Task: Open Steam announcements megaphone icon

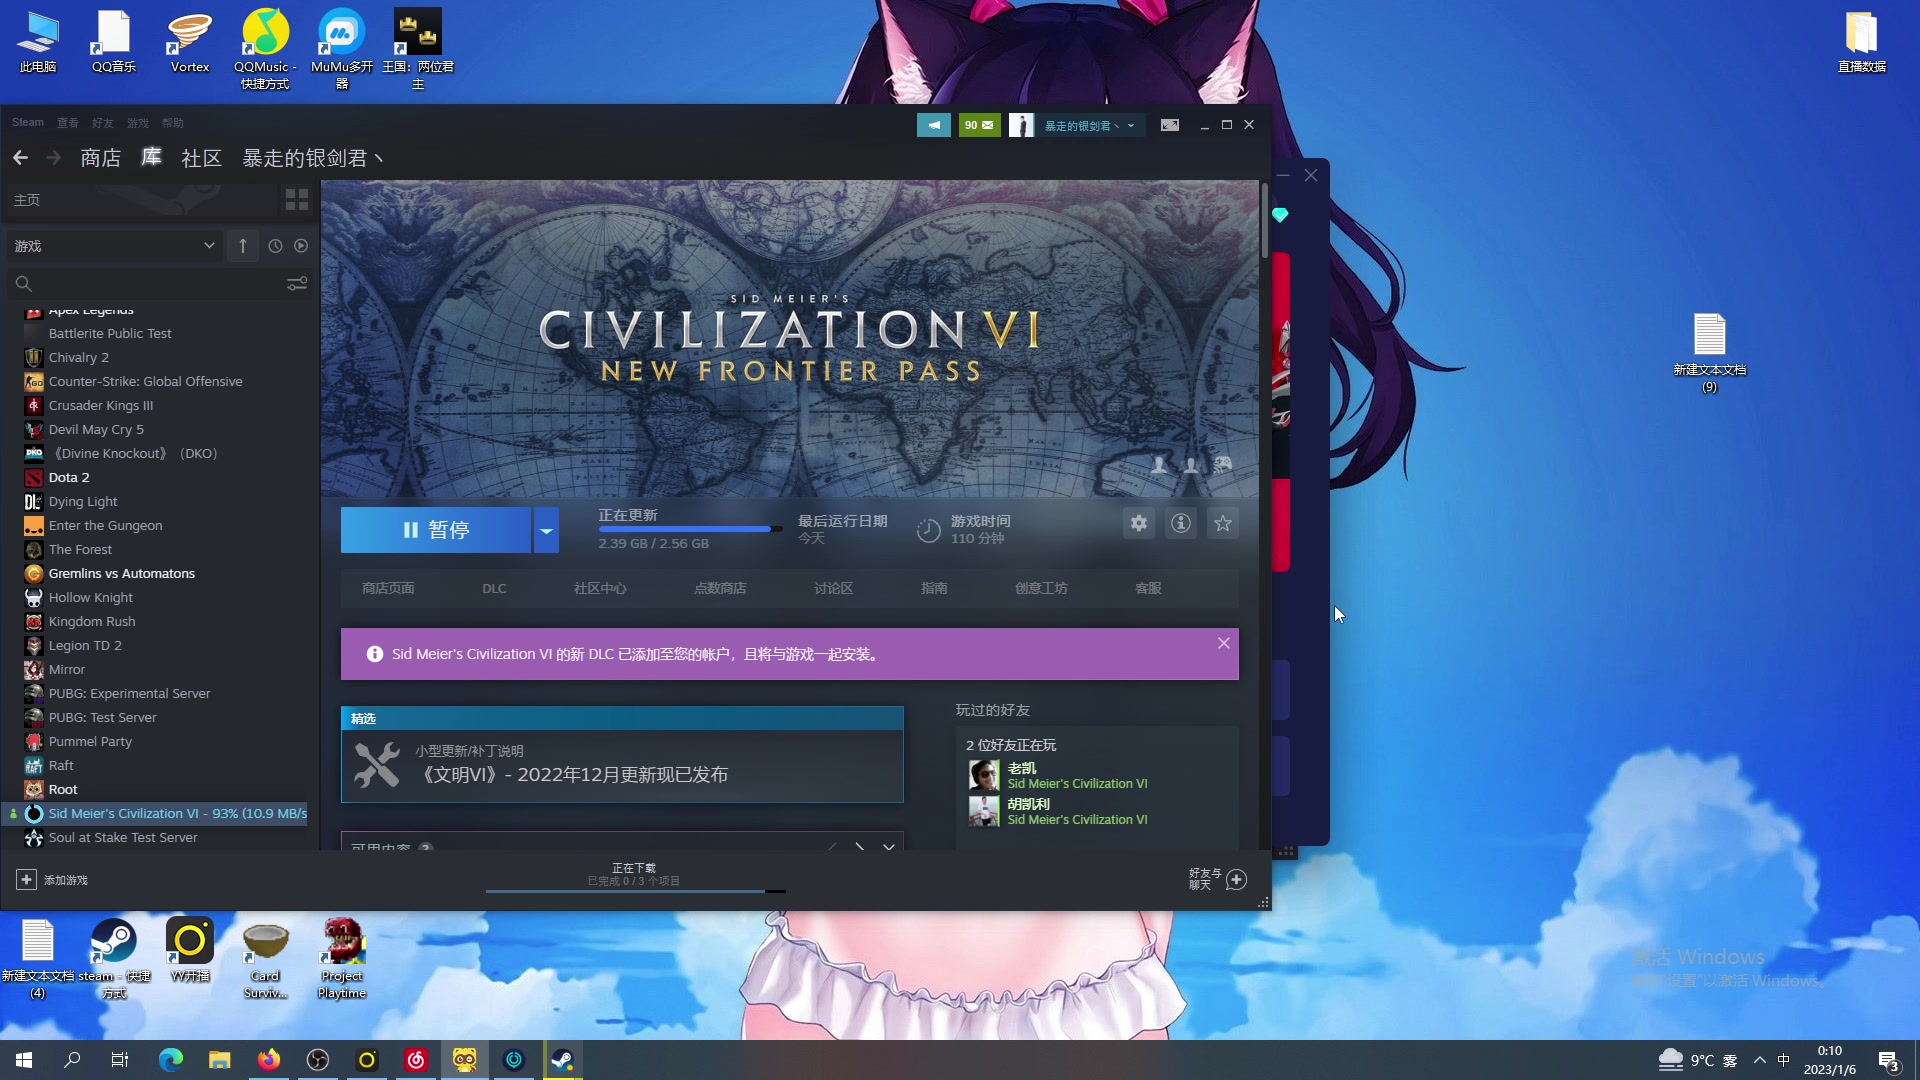Action: pyautogui.click(x=933, y=125)
